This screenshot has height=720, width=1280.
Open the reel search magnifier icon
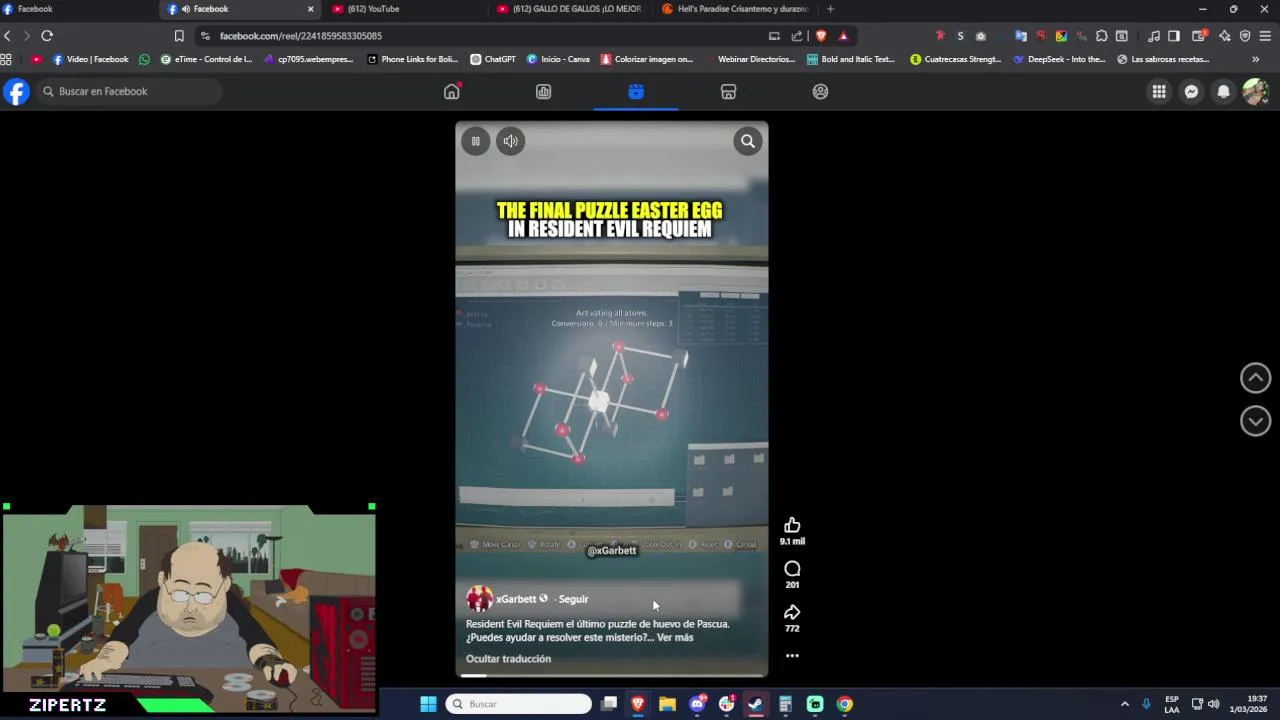click(x=748, y=141)
